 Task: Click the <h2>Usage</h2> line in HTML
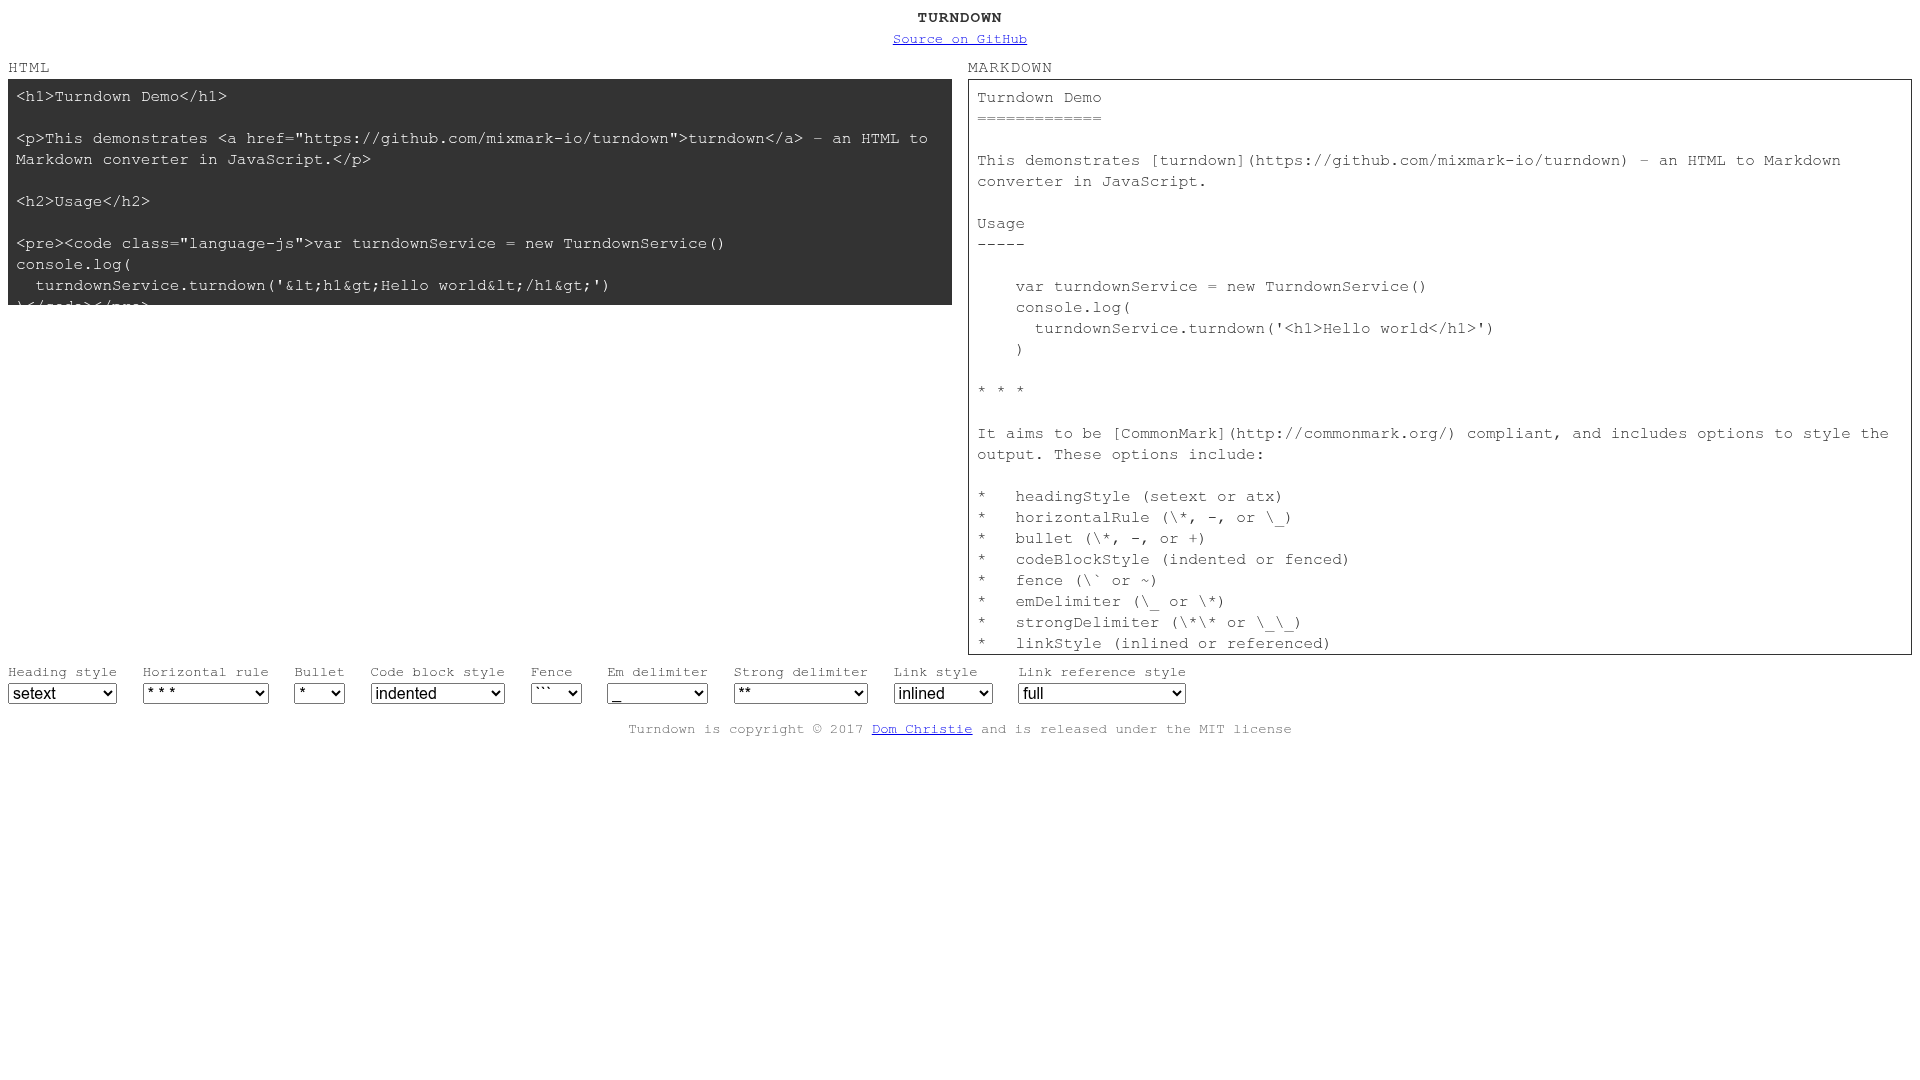click(x=83, y=202)
